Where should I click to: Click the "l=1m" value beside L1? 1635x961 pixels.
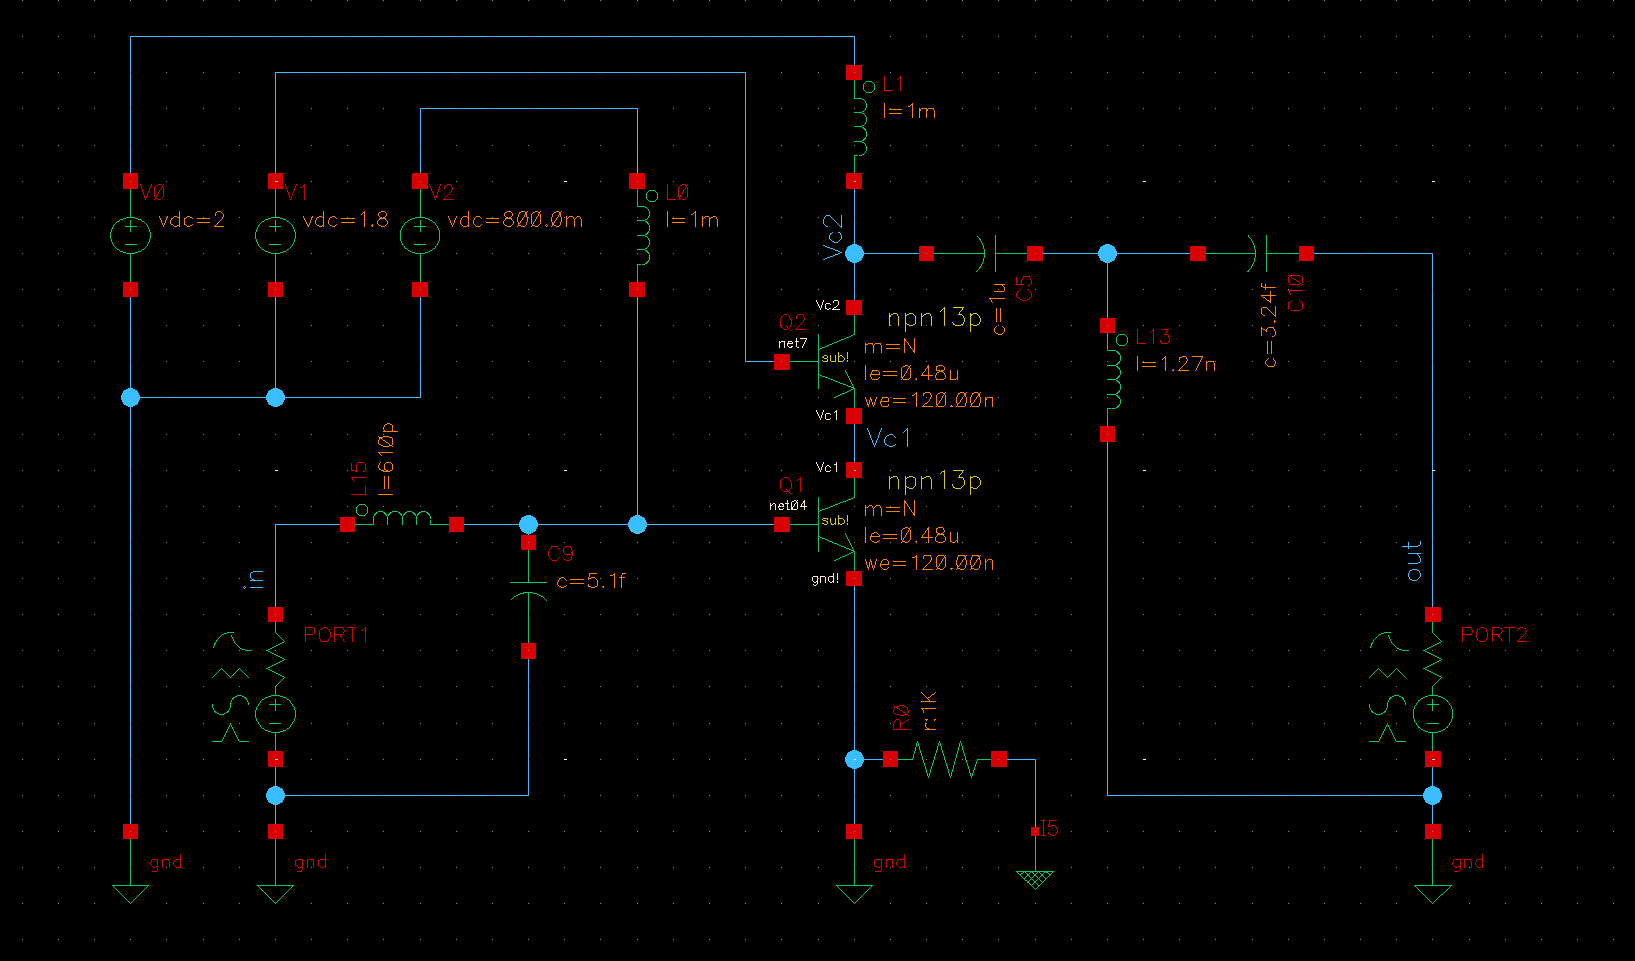[x=909, y=111]
